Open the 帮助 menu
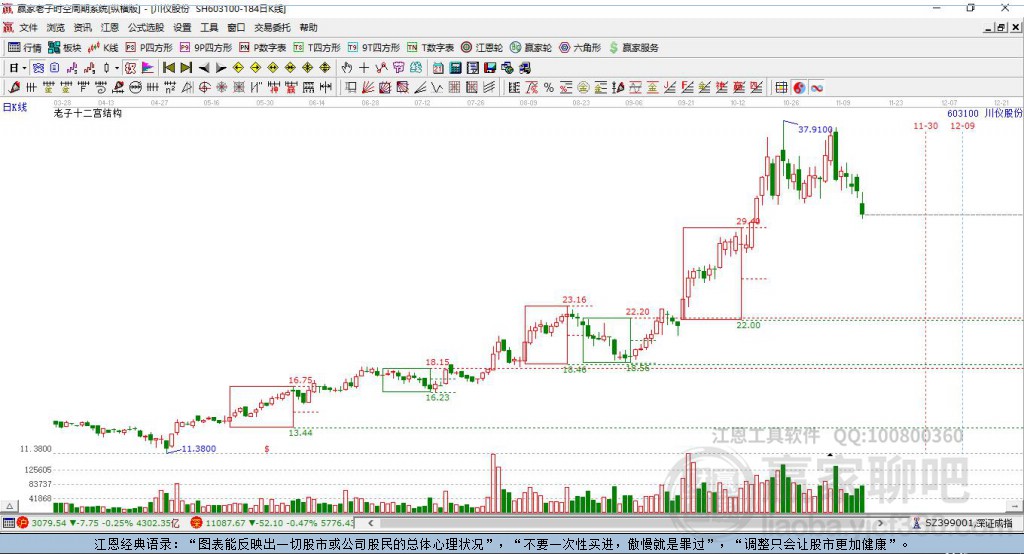This screenshot has height=554, width=1024. point(308,27)
